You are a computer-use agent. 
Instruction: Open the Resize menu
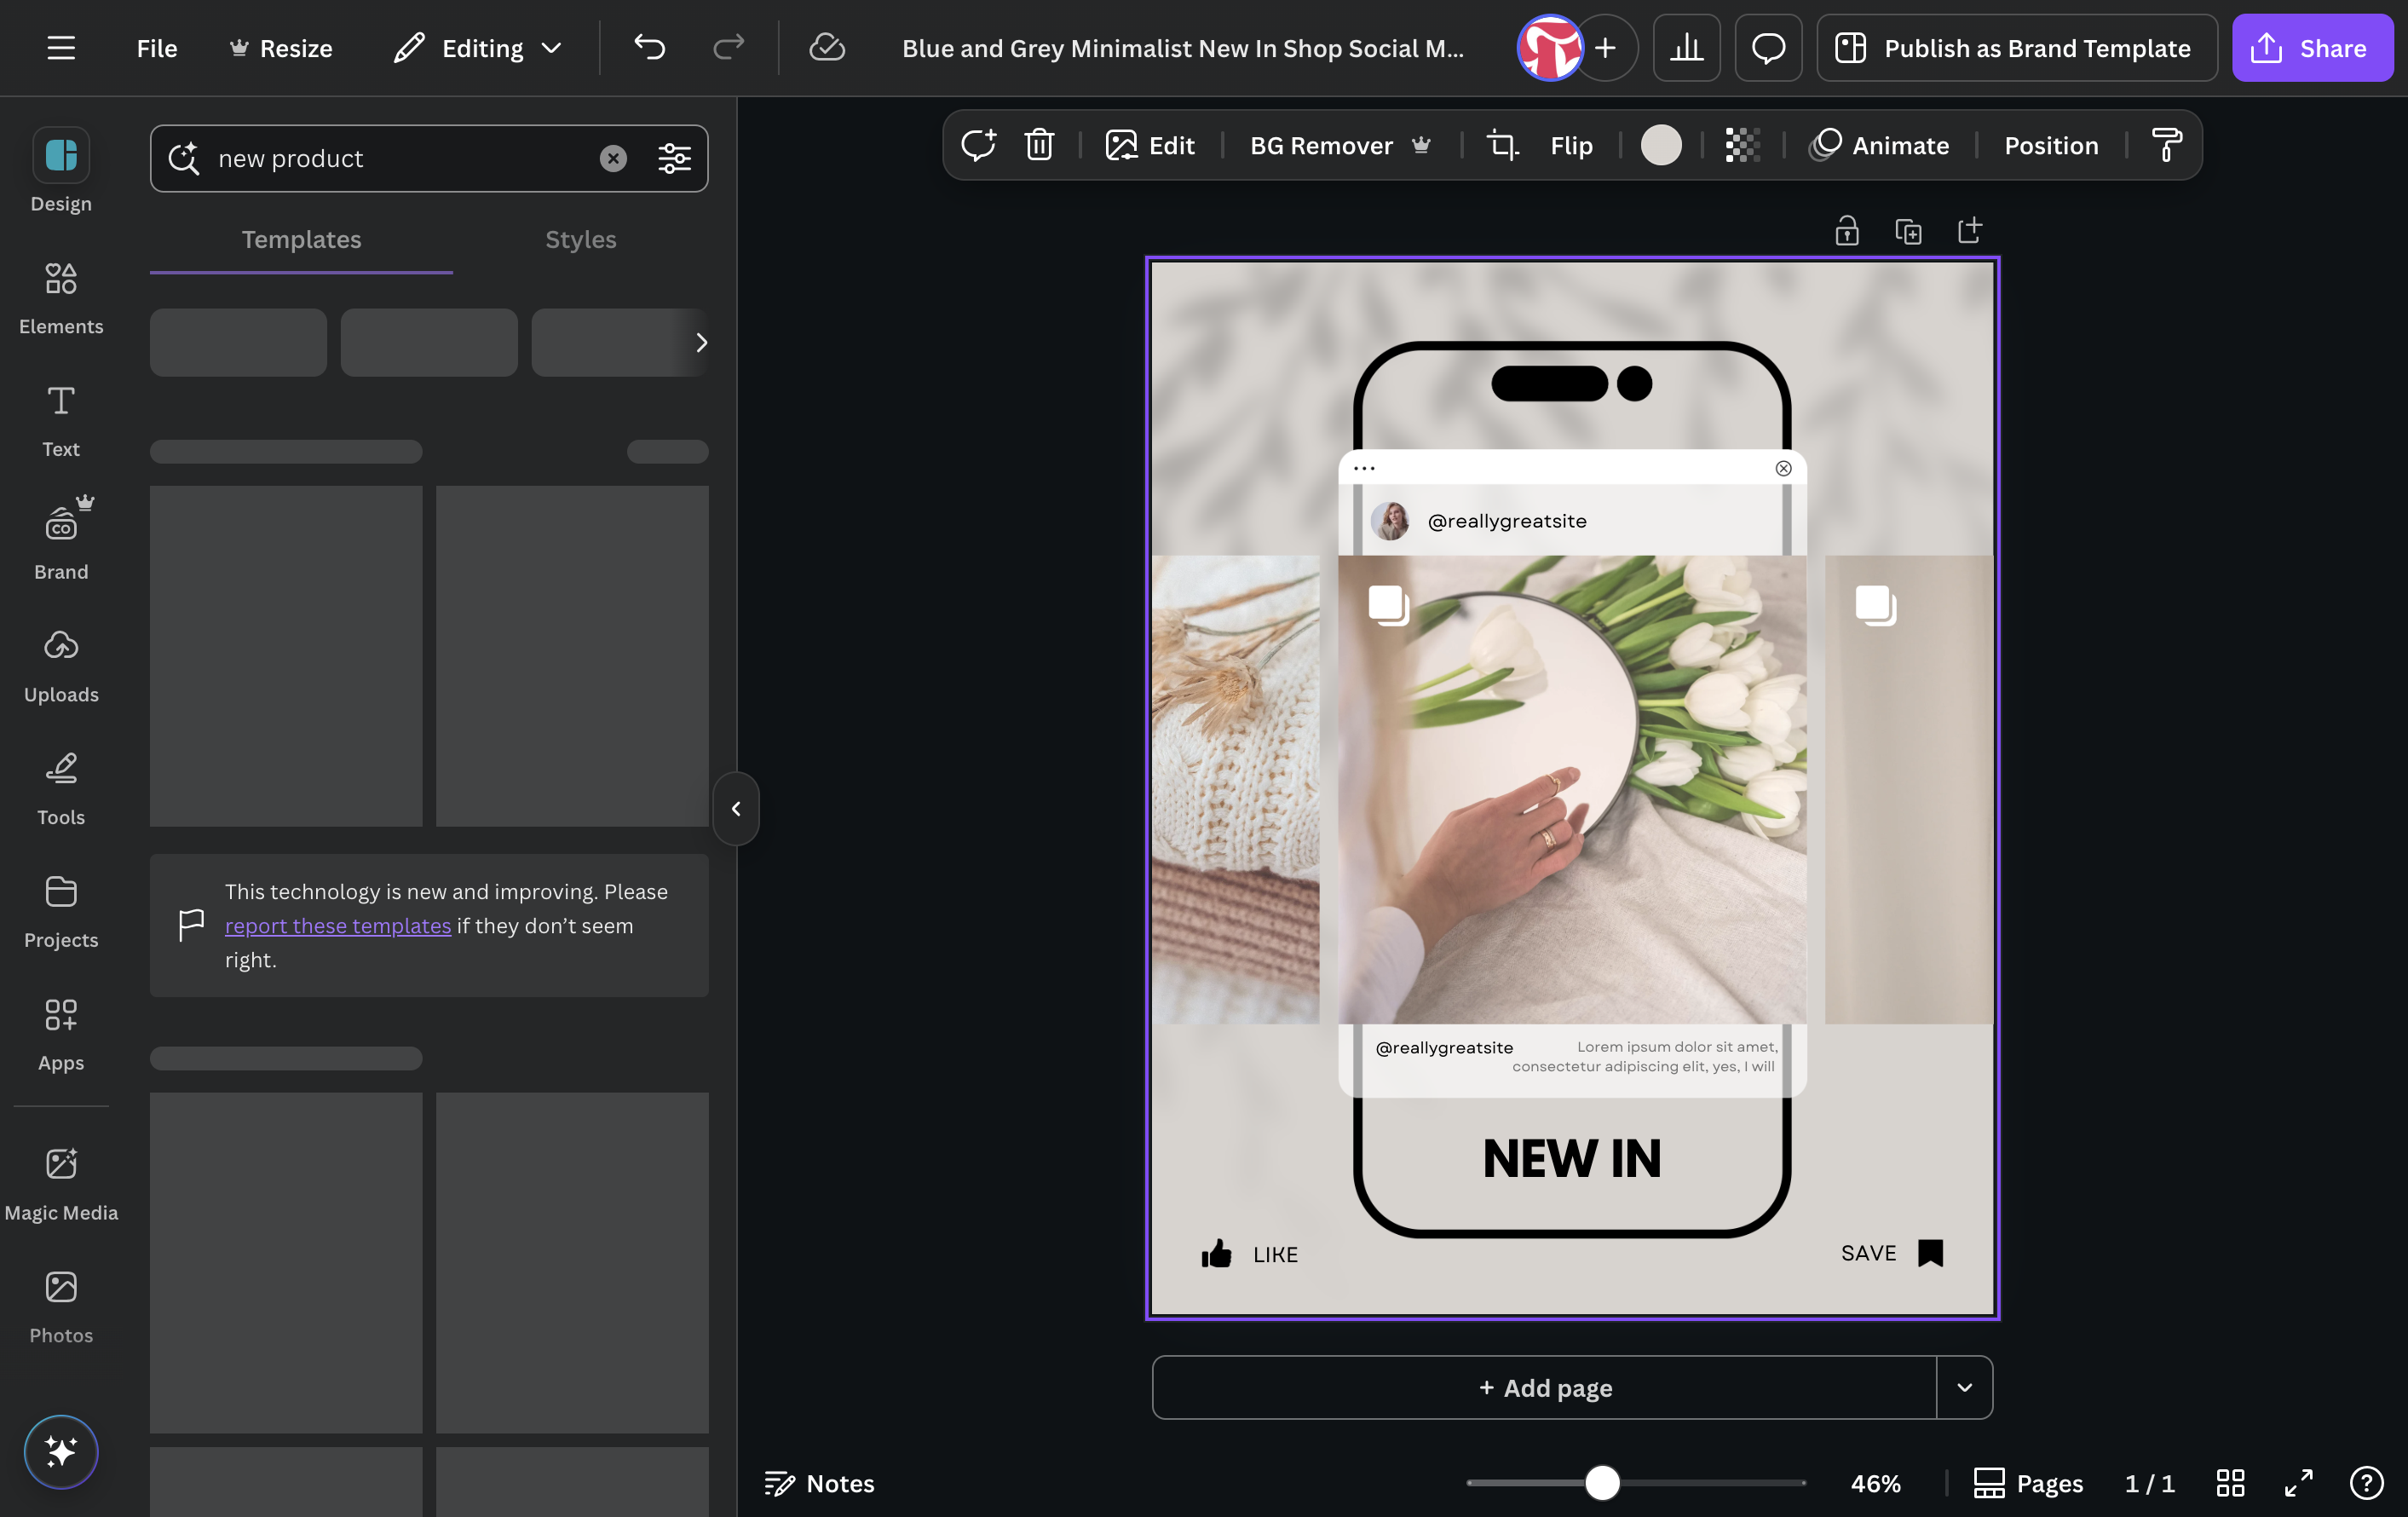click(x=281, y=48)
